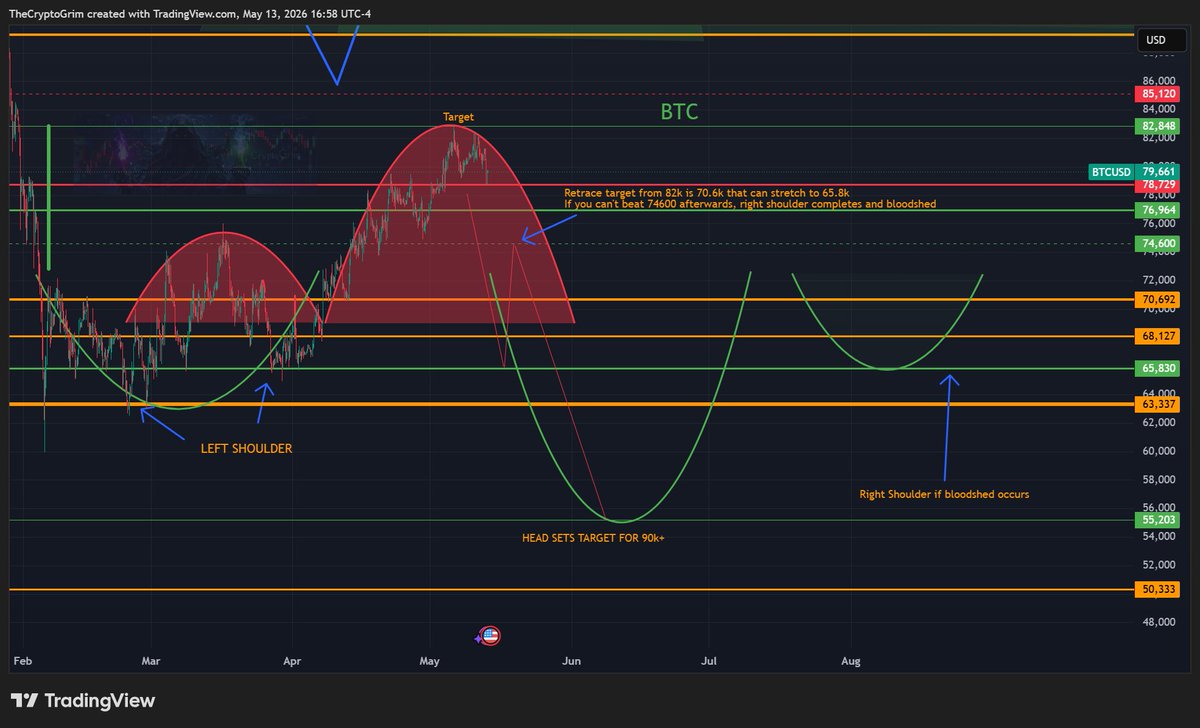The height and width of the screenshot is (728, 1200).
Task: Click the US flag event marker icon
Action: pos(490,635)
